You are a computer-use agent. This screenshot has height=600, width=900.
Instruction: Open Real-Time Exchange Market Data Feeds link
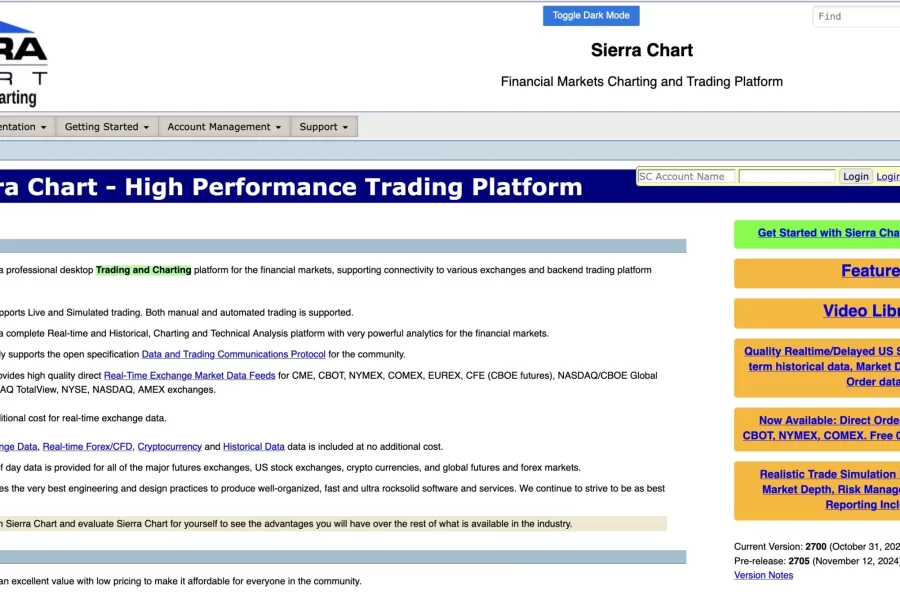coord(189,376)
